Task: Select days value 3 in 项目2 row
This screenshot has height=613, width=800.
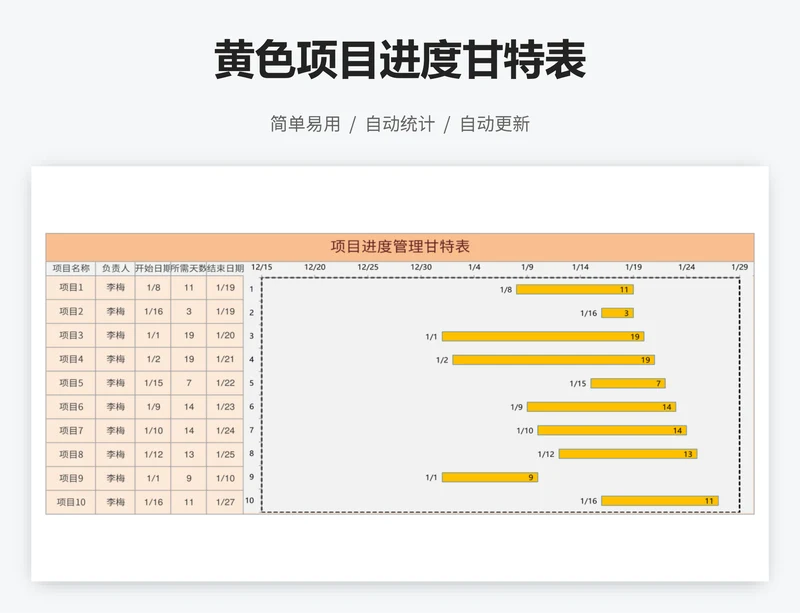Action: [x=189, y=311]
